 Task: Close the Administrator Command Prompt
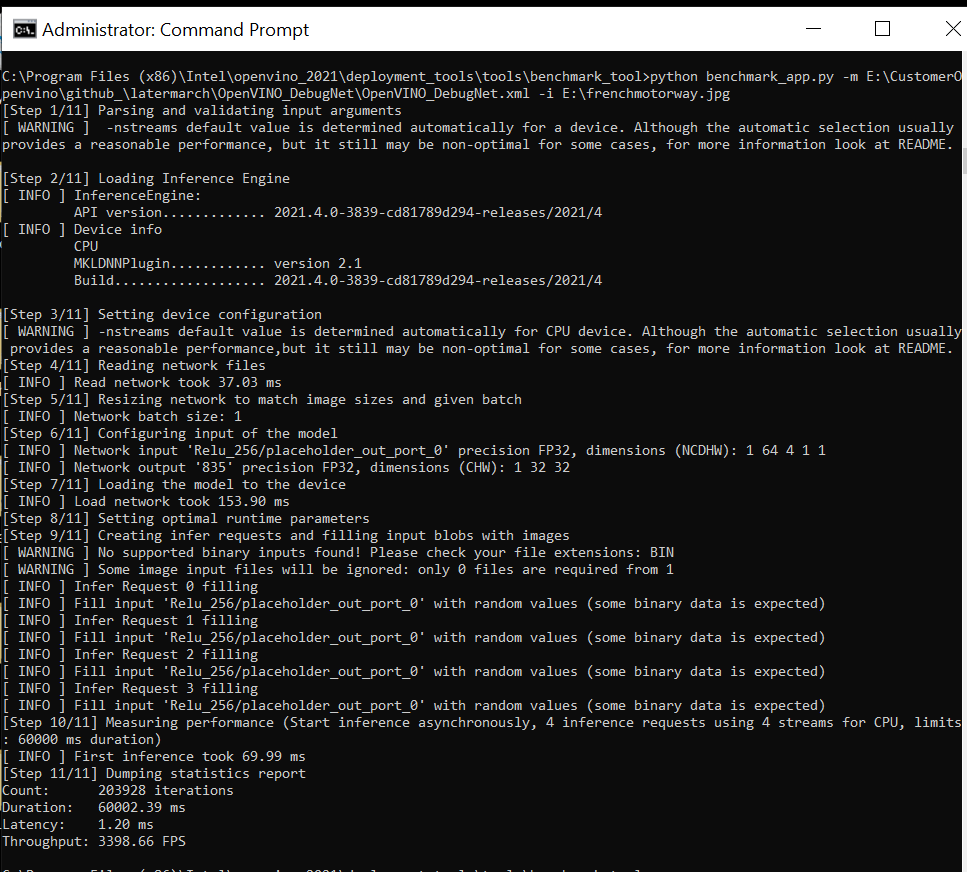click(x=952, y=29)
